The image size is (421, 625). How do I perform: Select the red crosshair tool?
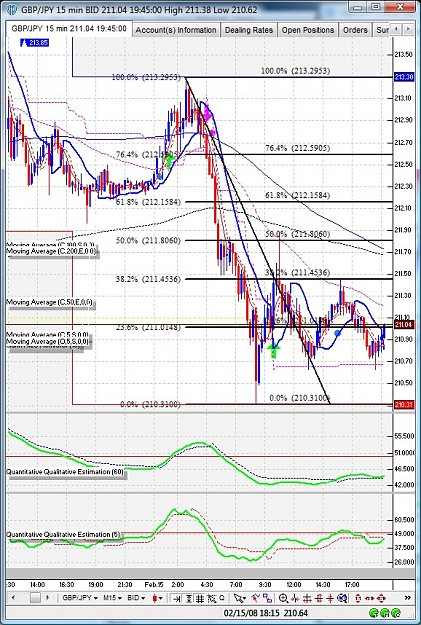pyautogui.click(x=330, y=598)
